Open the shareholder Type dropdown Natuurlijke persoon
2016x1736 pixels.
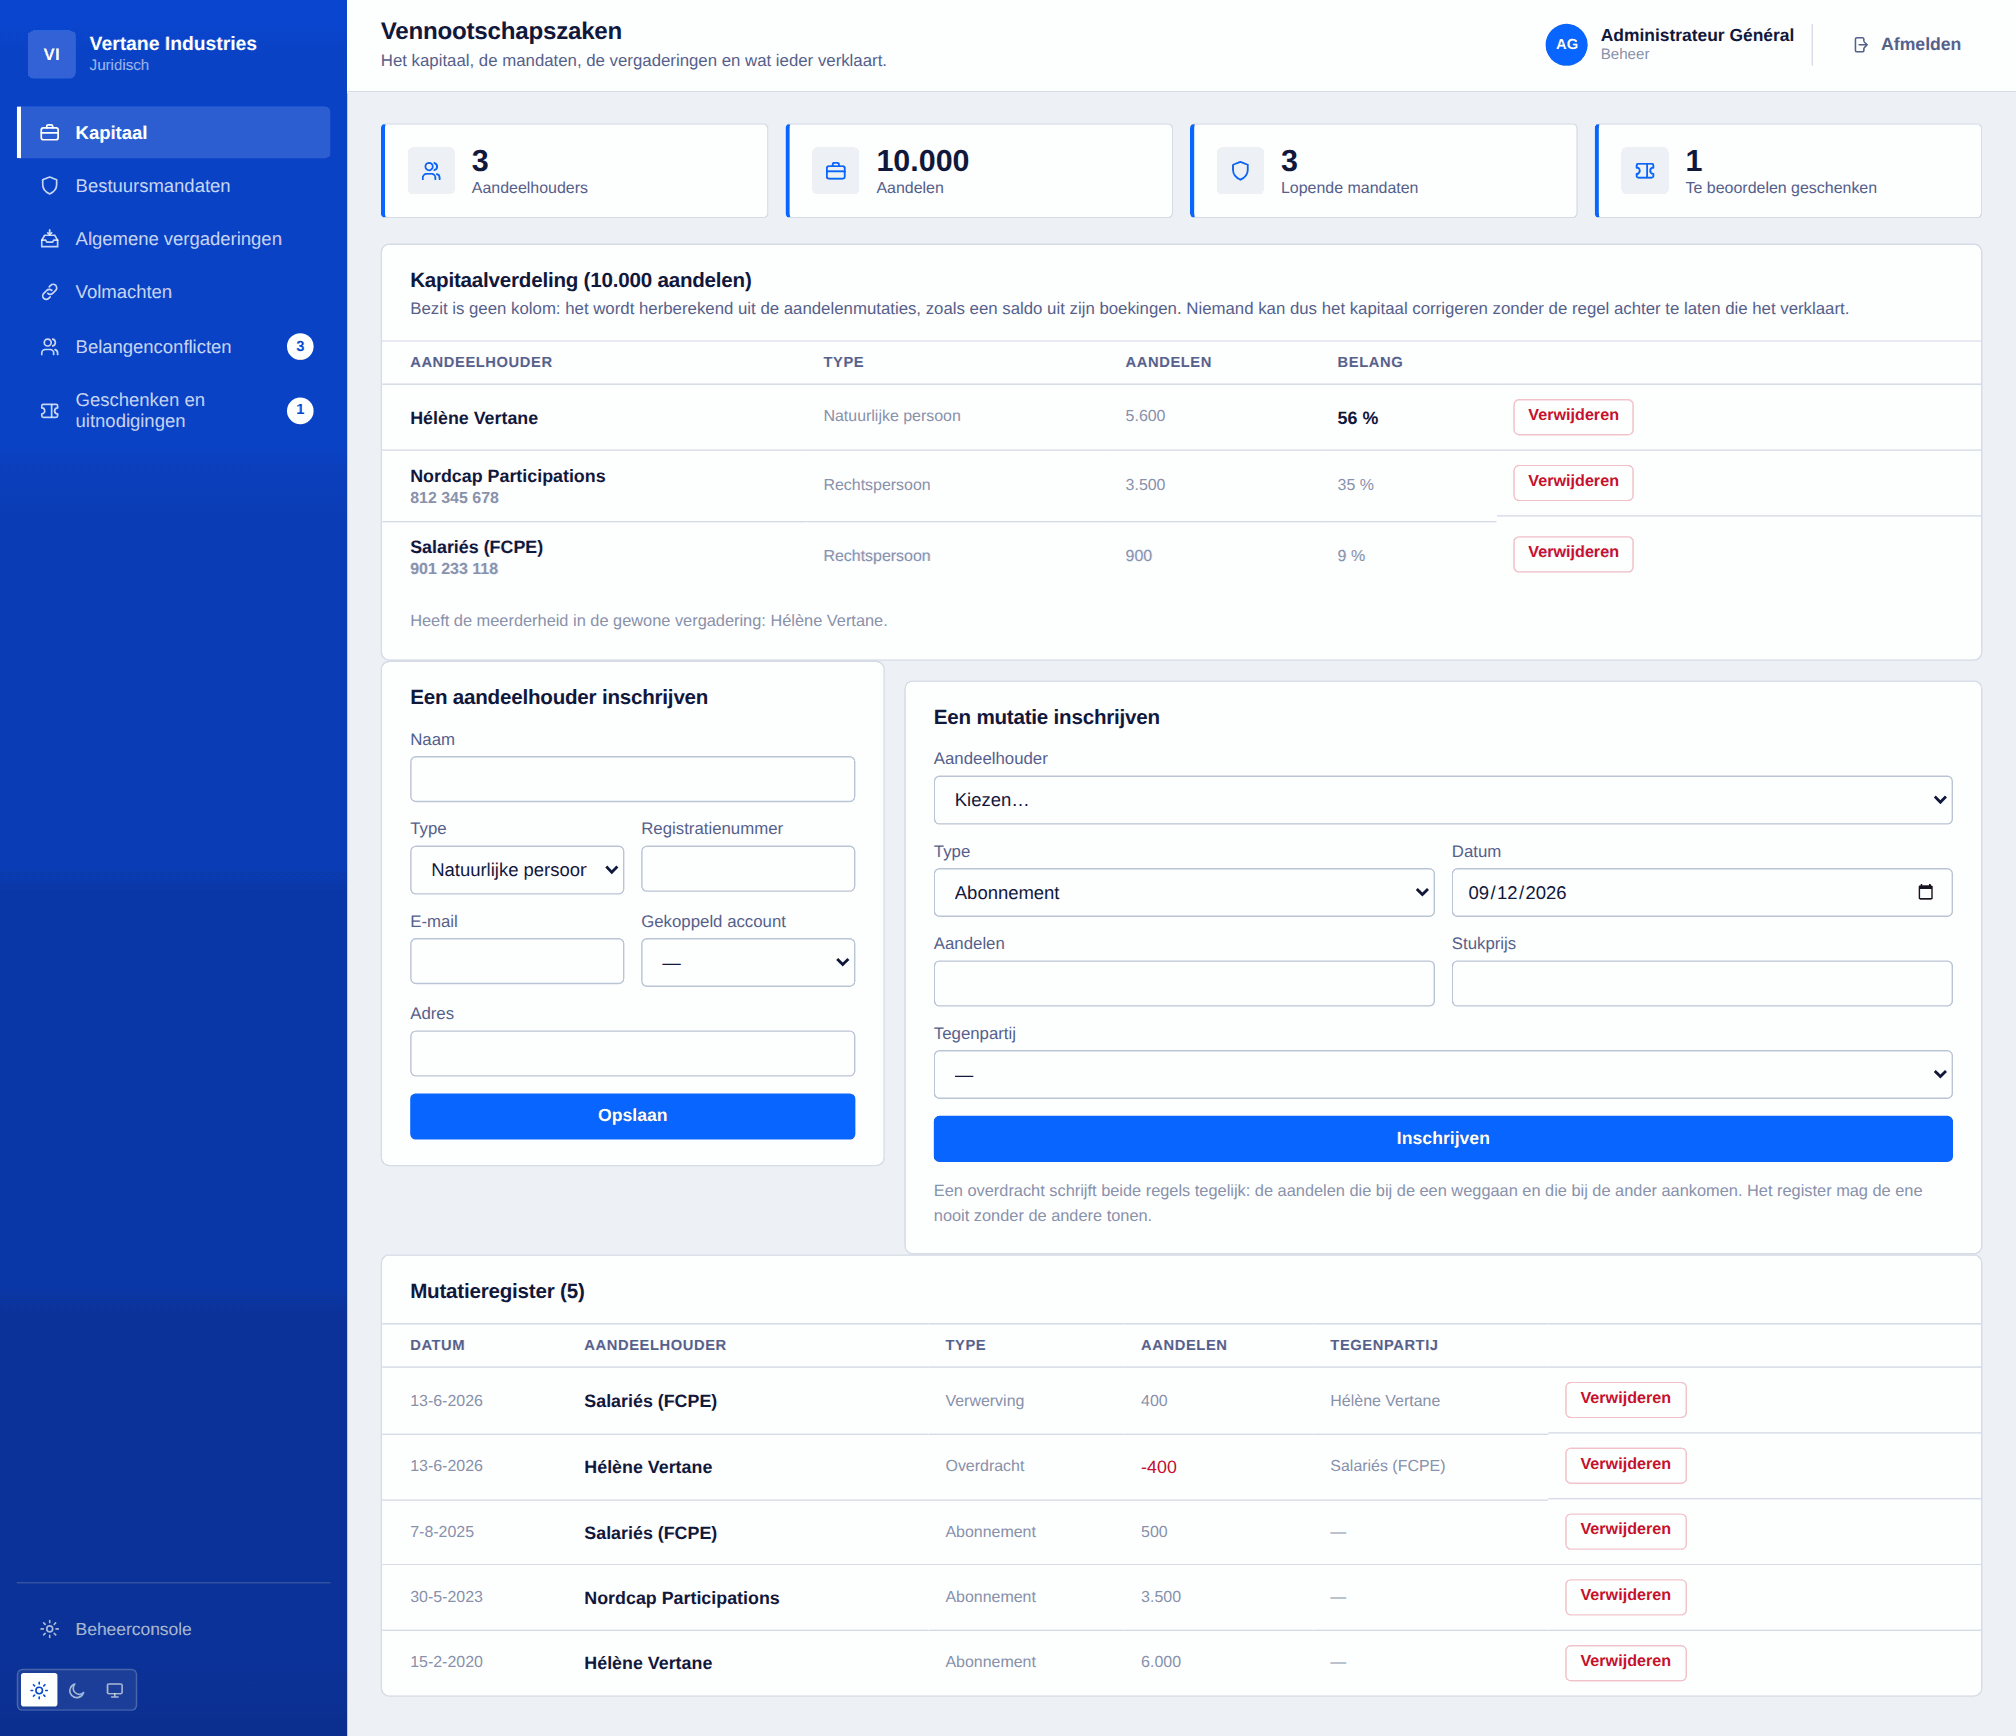[517, 870]
